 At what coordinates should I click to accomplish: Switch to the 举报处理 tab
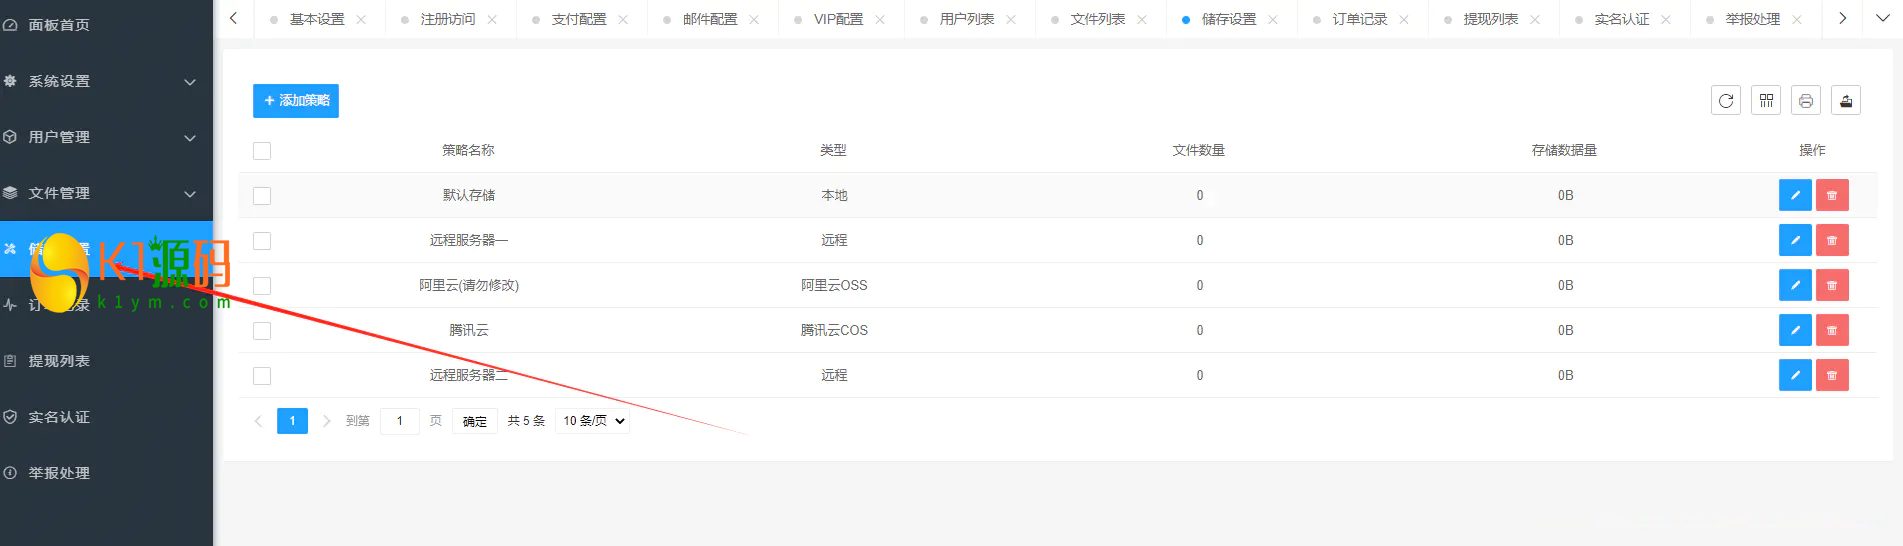pos(1753,20)
